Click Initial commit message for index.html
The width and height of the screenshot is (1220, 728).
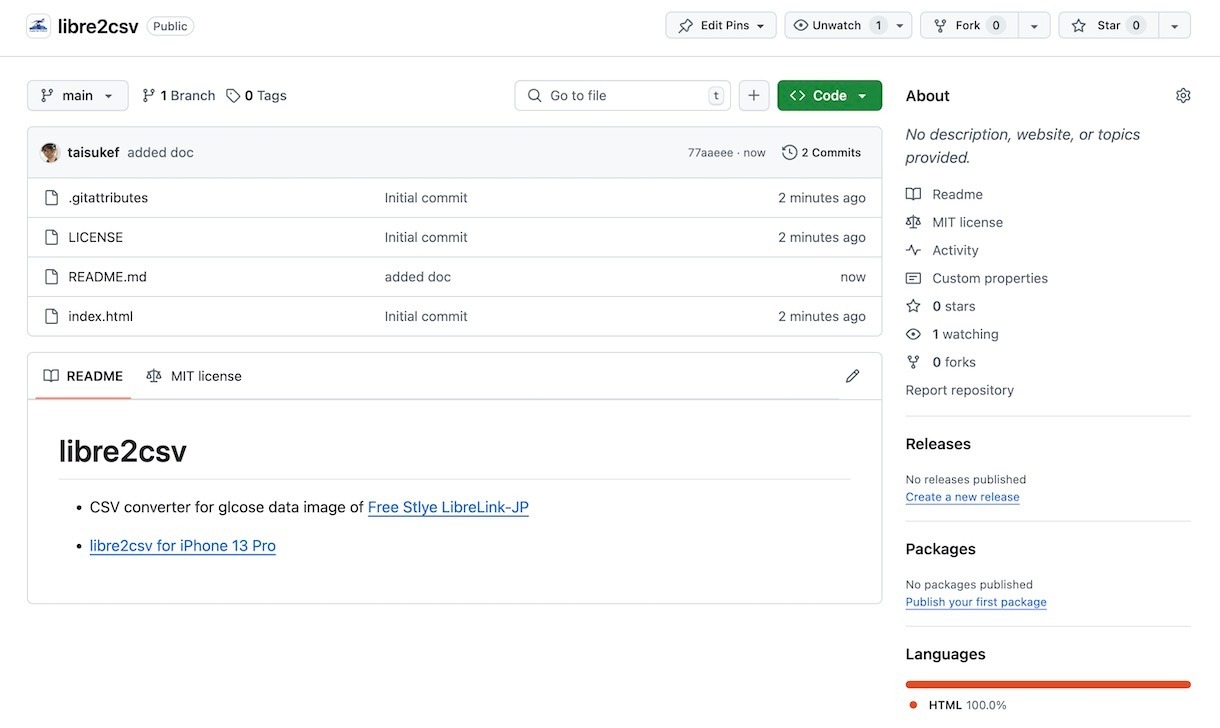pos(426,317)
